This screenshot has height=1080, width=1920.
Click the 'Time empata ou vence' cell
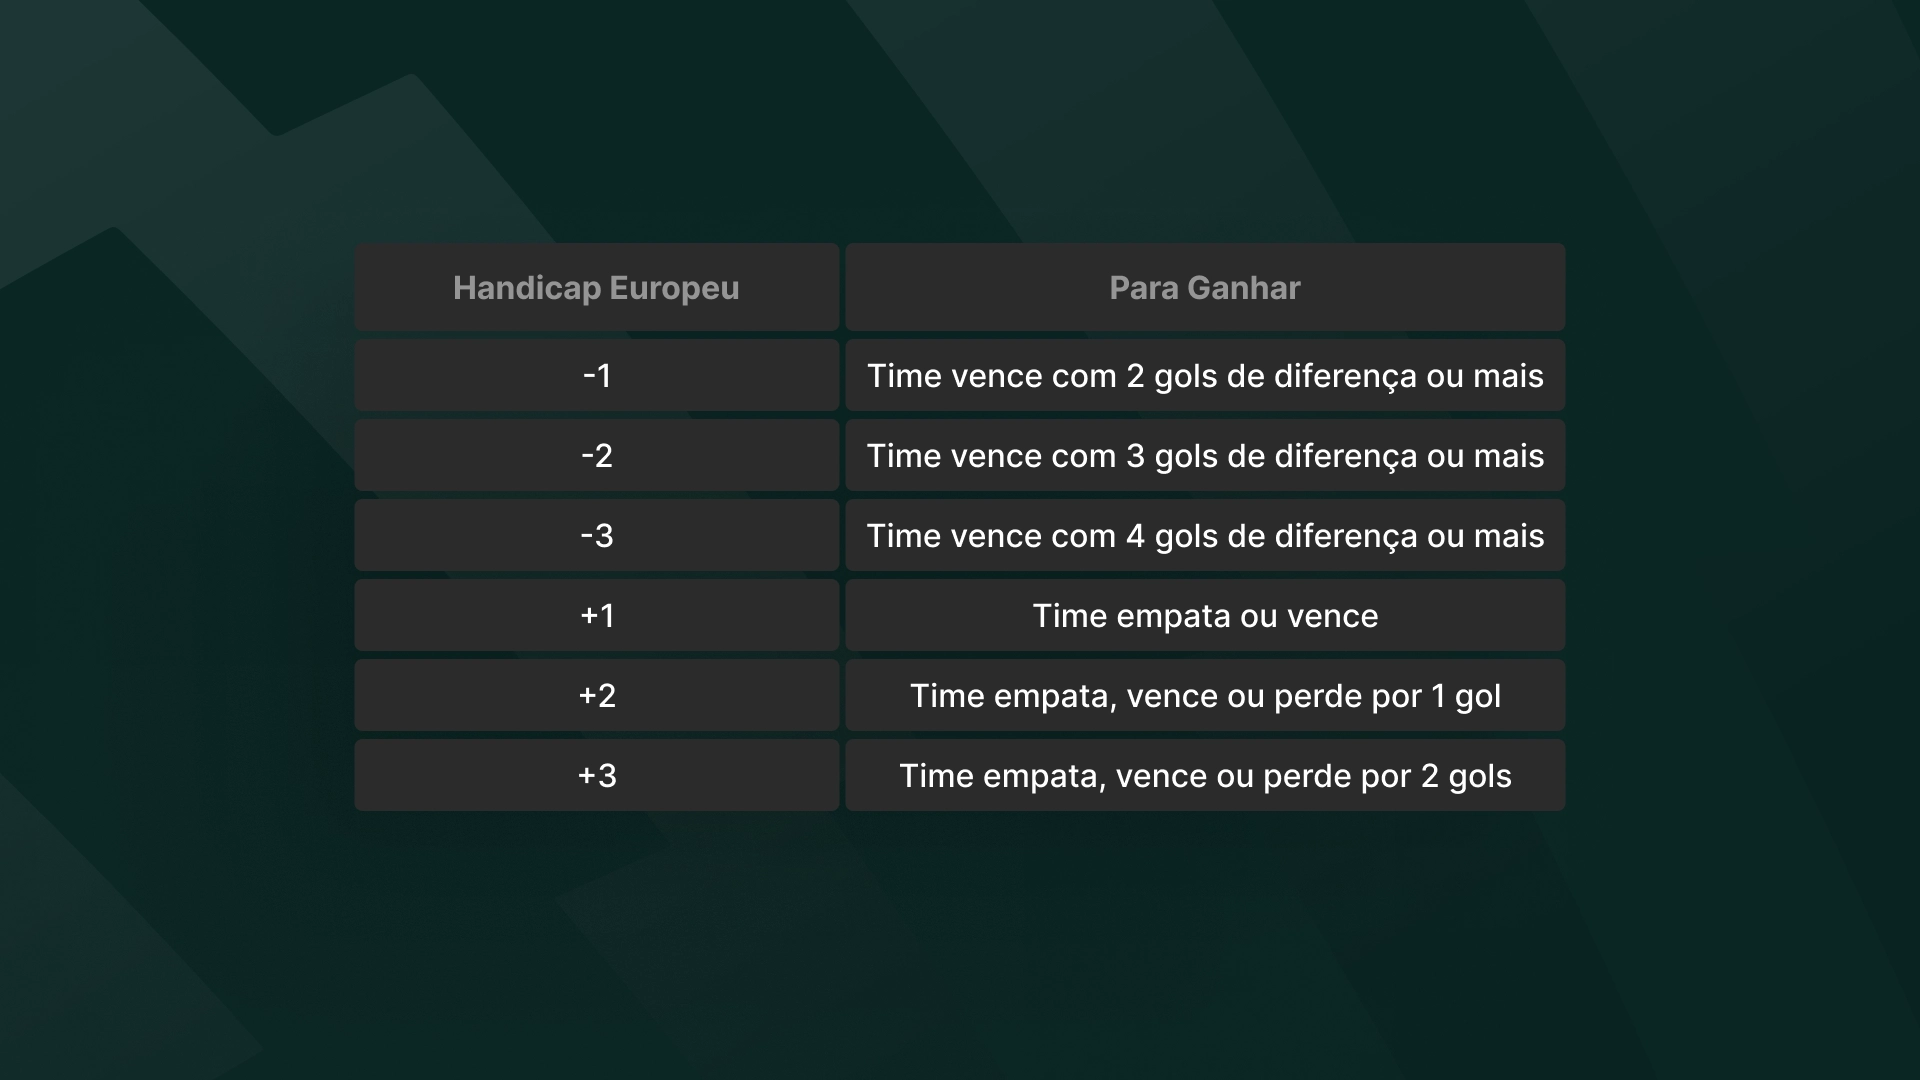[1204, 616]
